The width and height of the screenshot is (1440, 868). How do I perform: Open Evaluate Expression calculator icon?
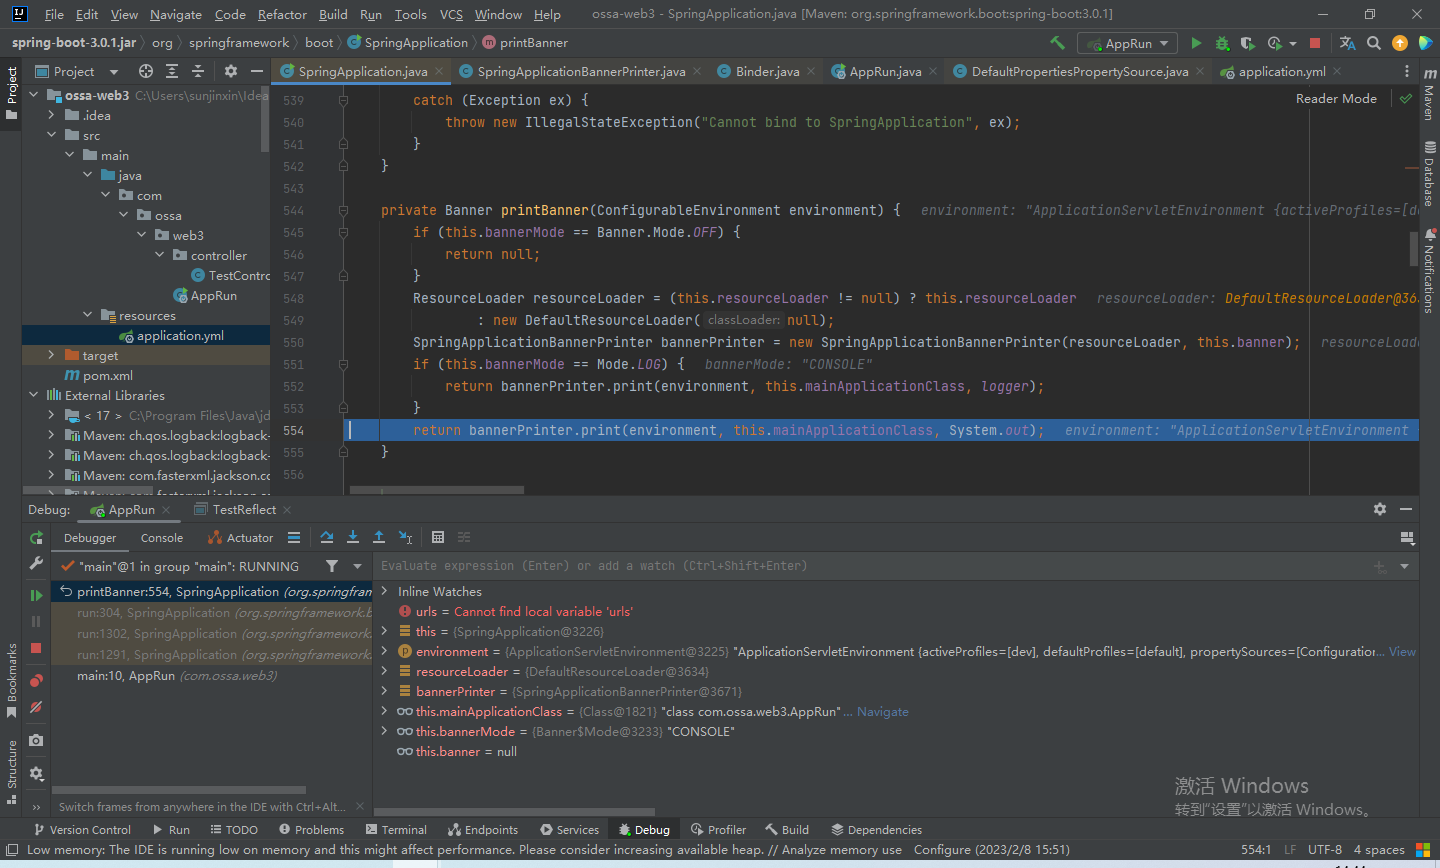coord(438,537)
